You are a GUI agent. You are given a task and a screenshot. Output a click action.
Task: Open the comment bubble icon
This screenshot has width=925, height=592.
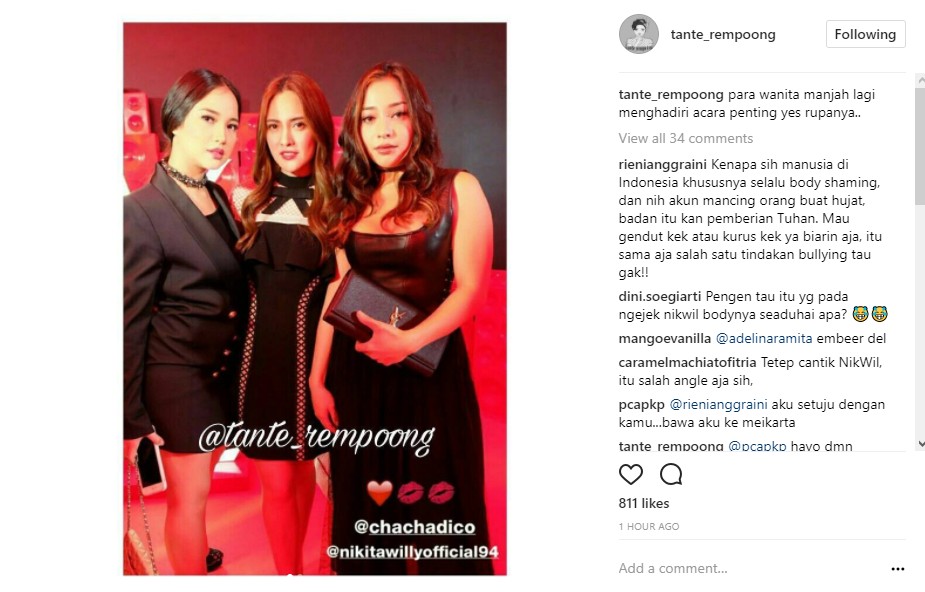pos(671,474)
